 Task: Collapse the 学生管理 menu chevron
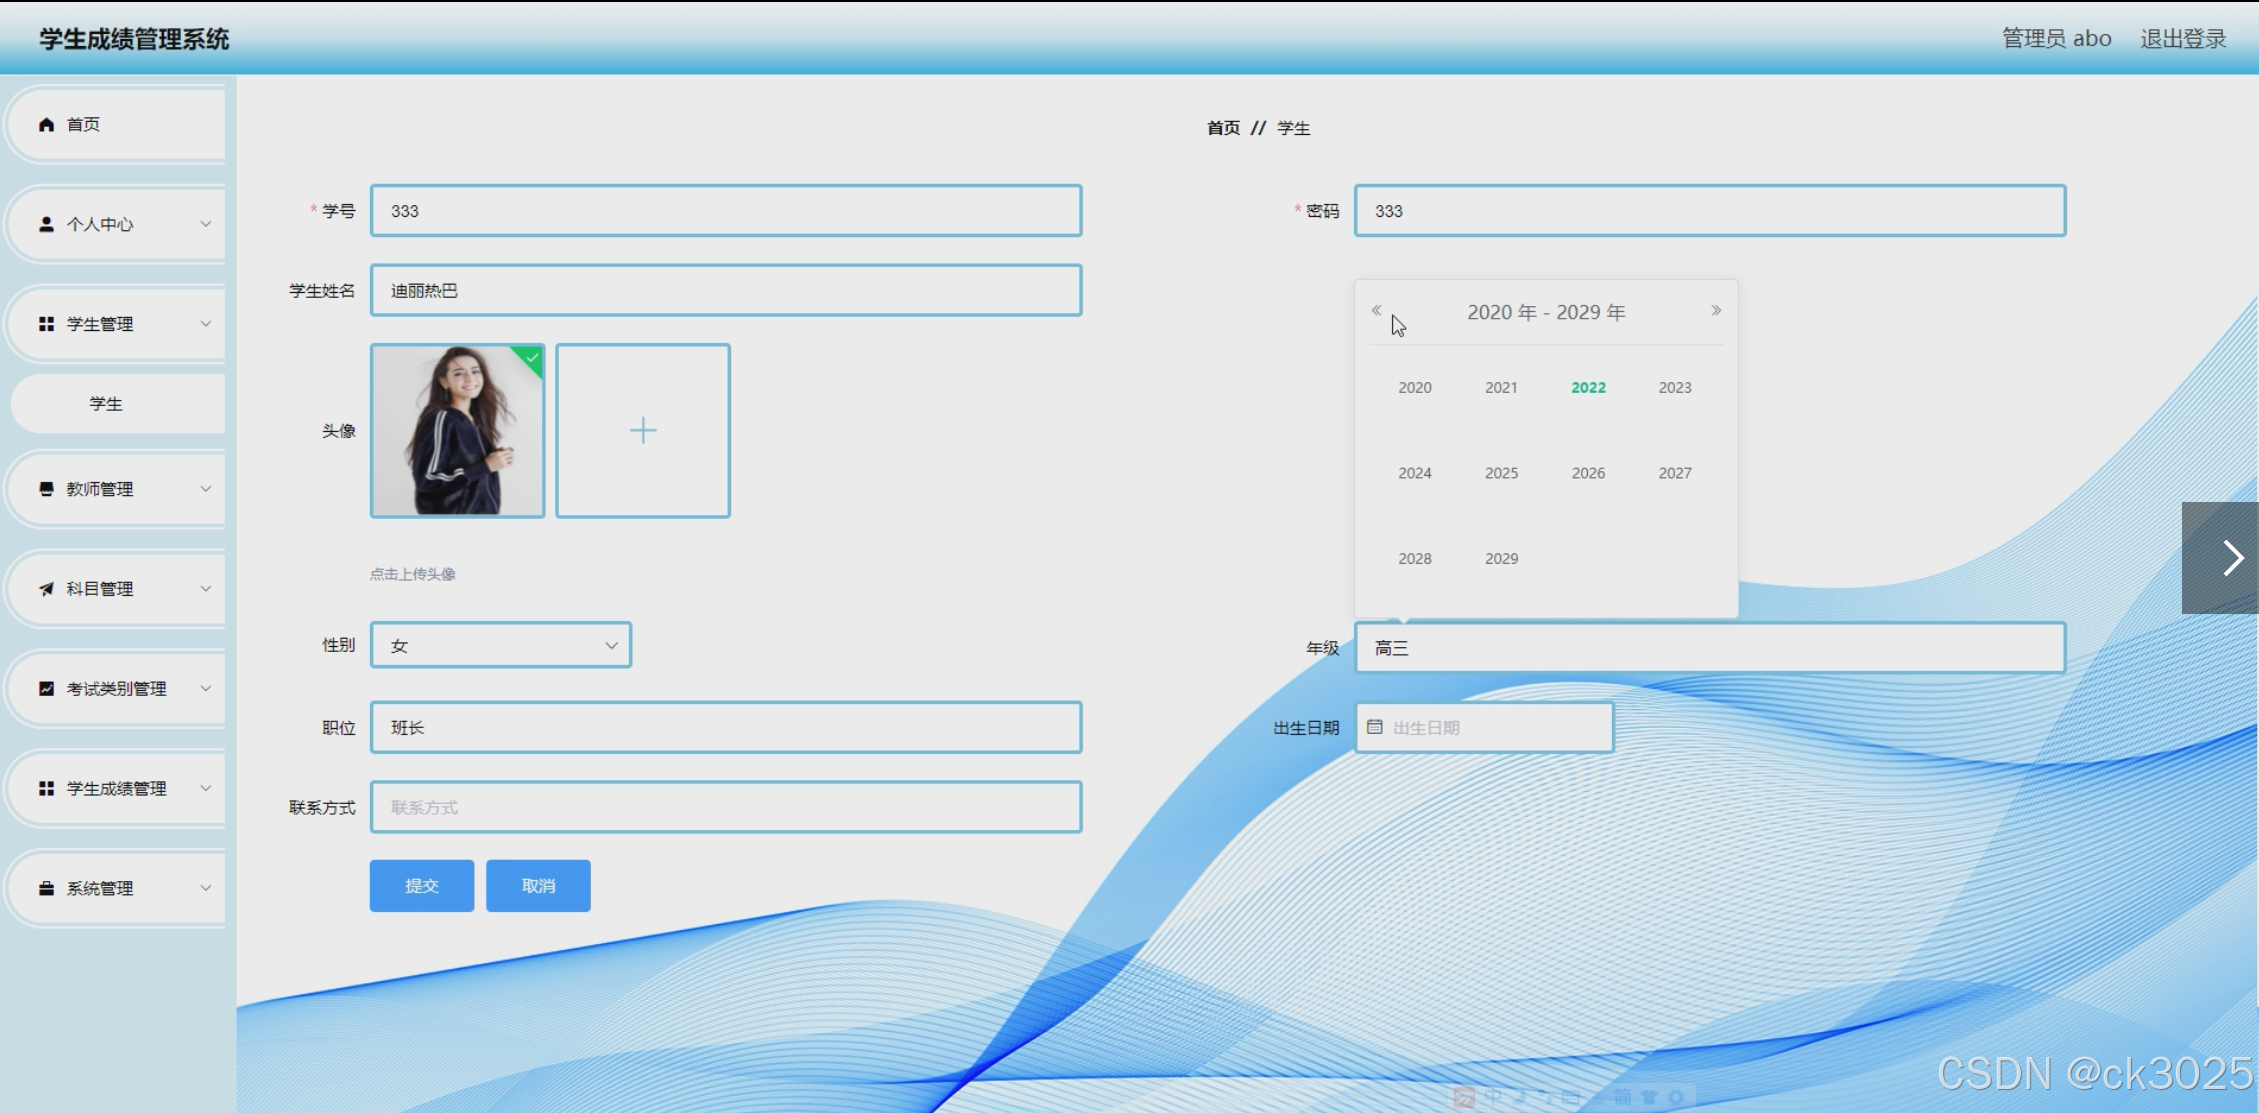[x=206, y=324]
